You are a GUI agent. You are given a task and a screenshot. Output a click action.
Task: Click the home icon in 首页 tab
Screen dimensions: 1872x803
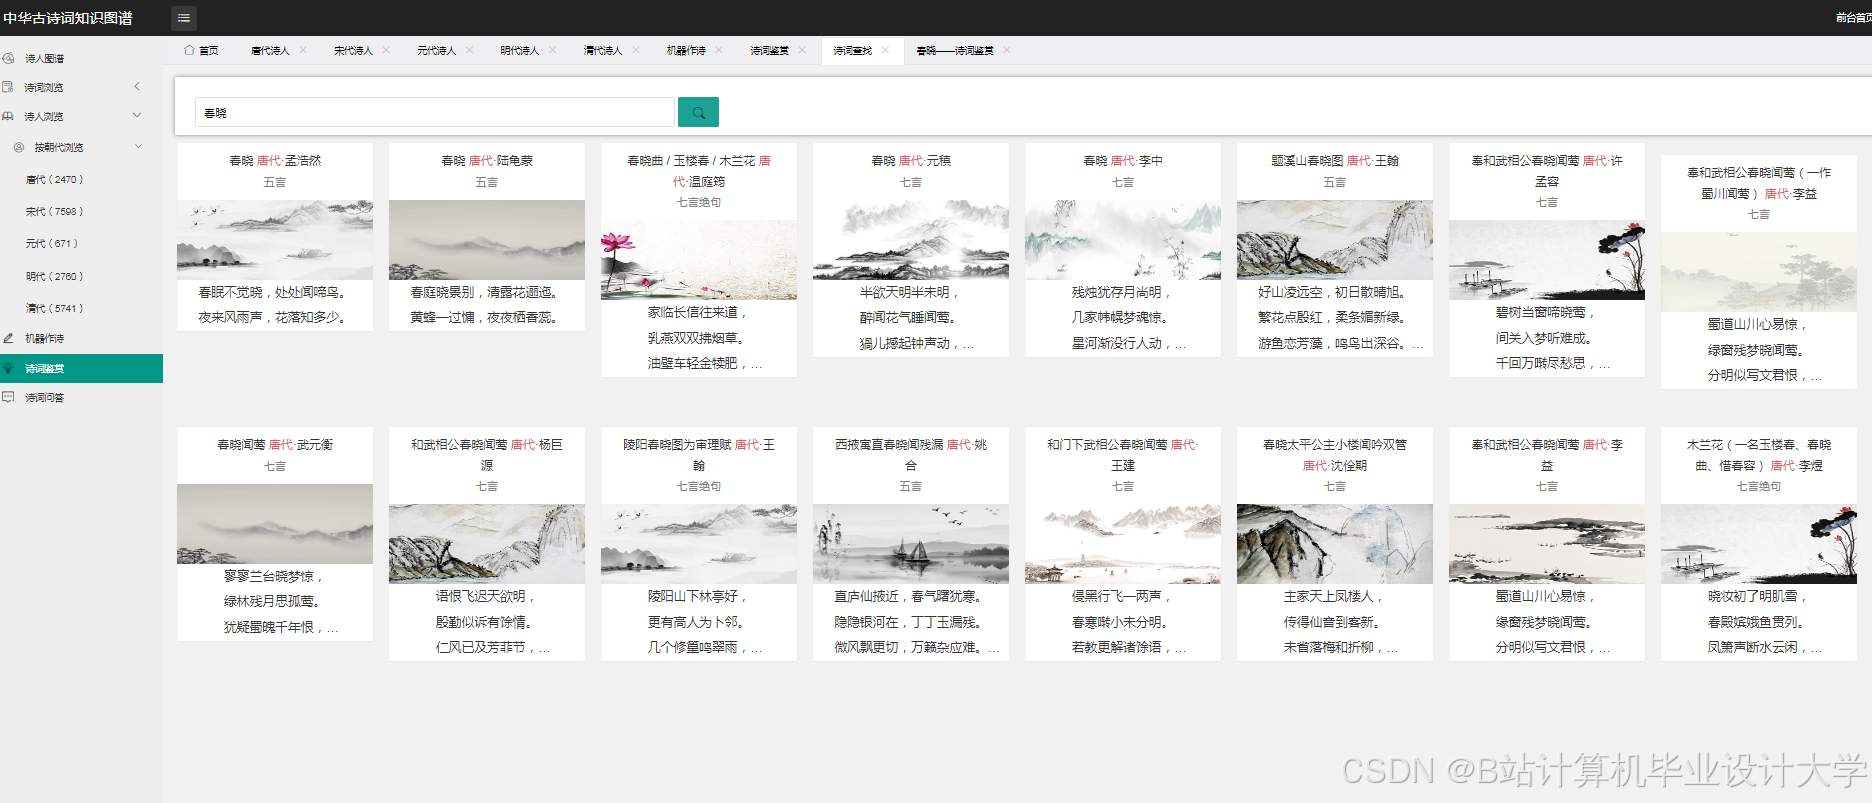point(189,50)
